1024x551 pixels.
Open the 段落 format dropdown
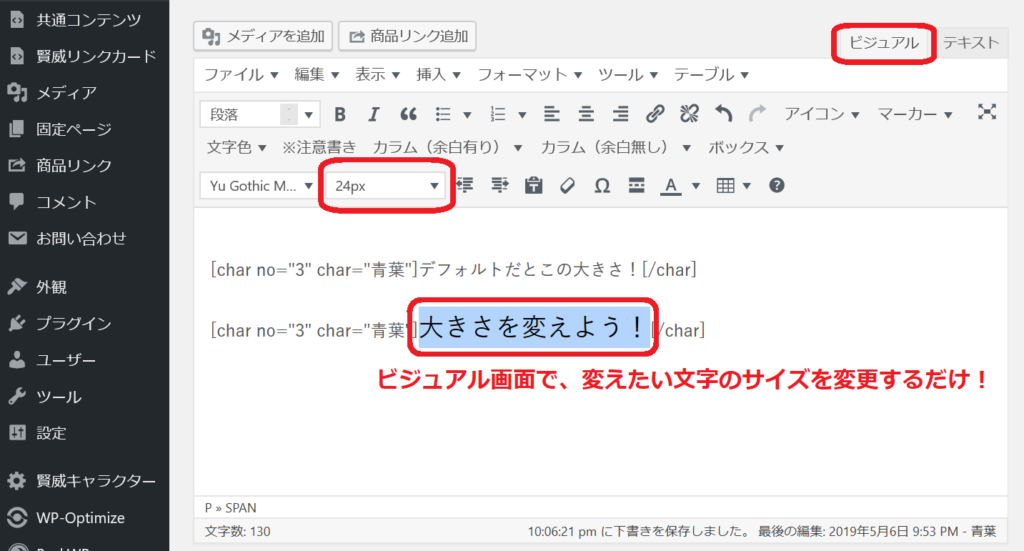coord(260,115)
